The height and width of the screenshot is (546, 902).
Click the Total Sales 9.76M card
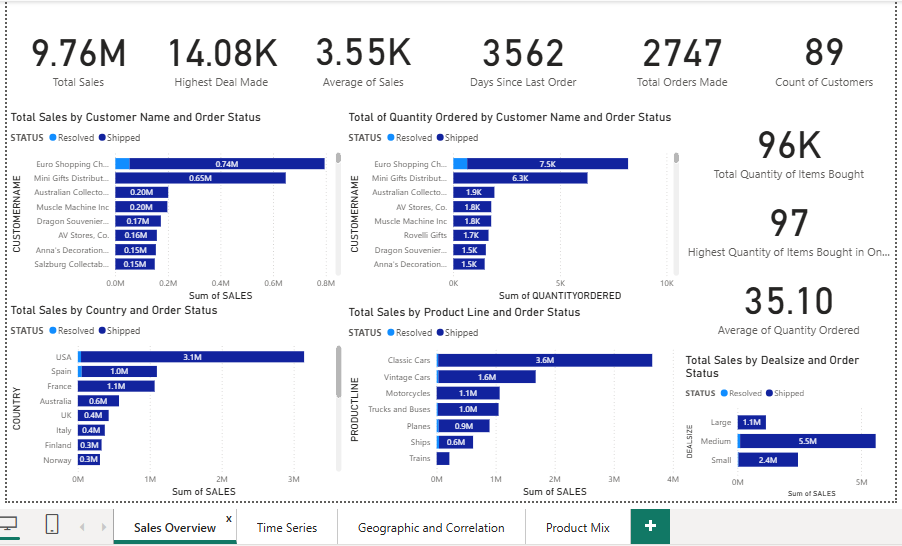78,62
